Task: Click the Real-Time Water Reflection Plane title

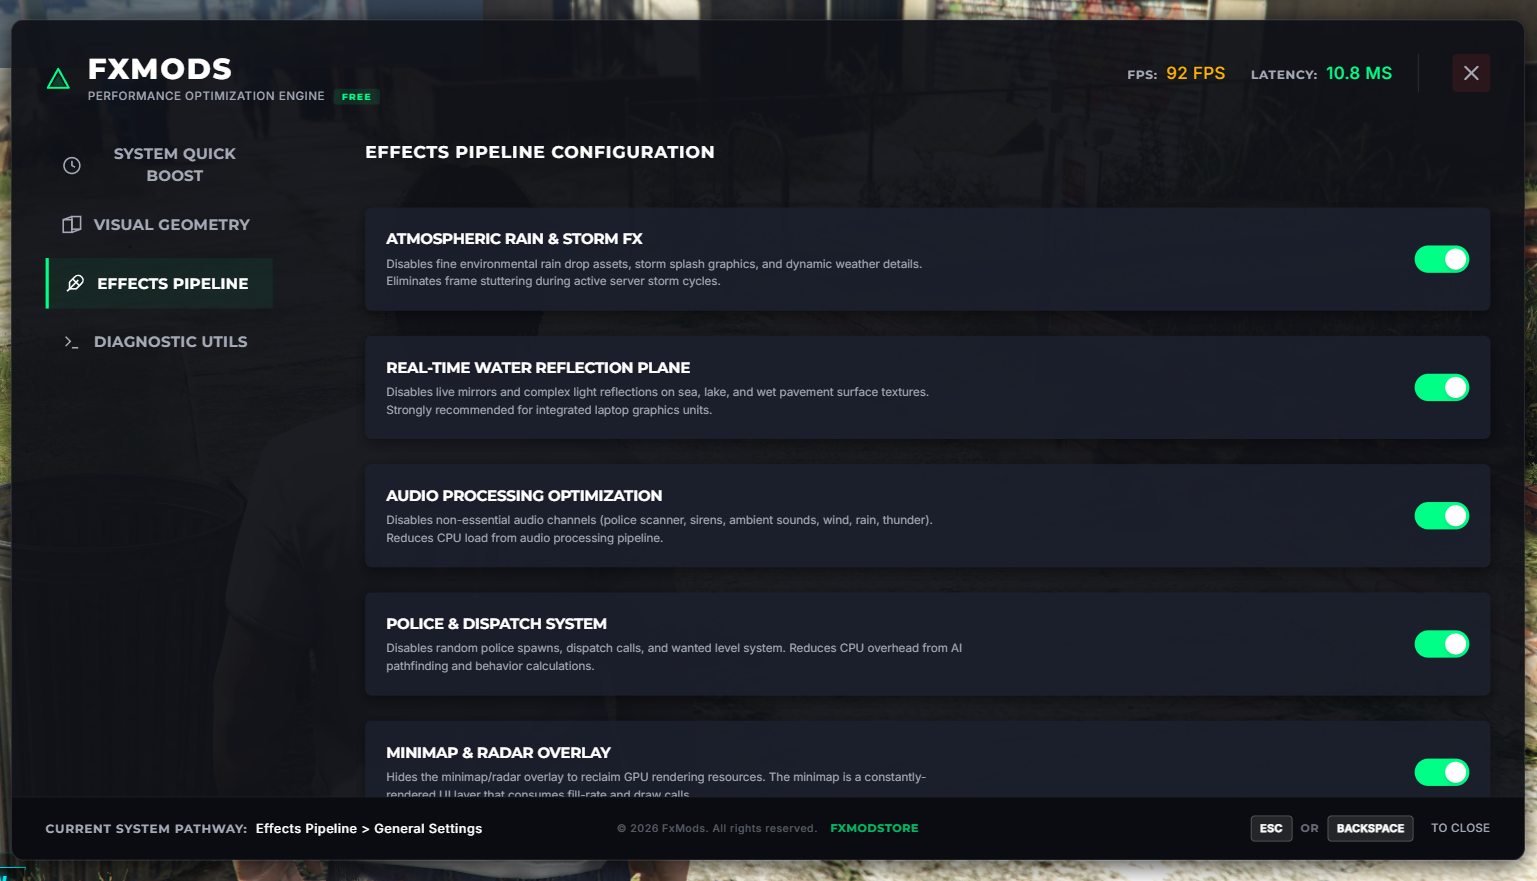Action: point(538,368)
